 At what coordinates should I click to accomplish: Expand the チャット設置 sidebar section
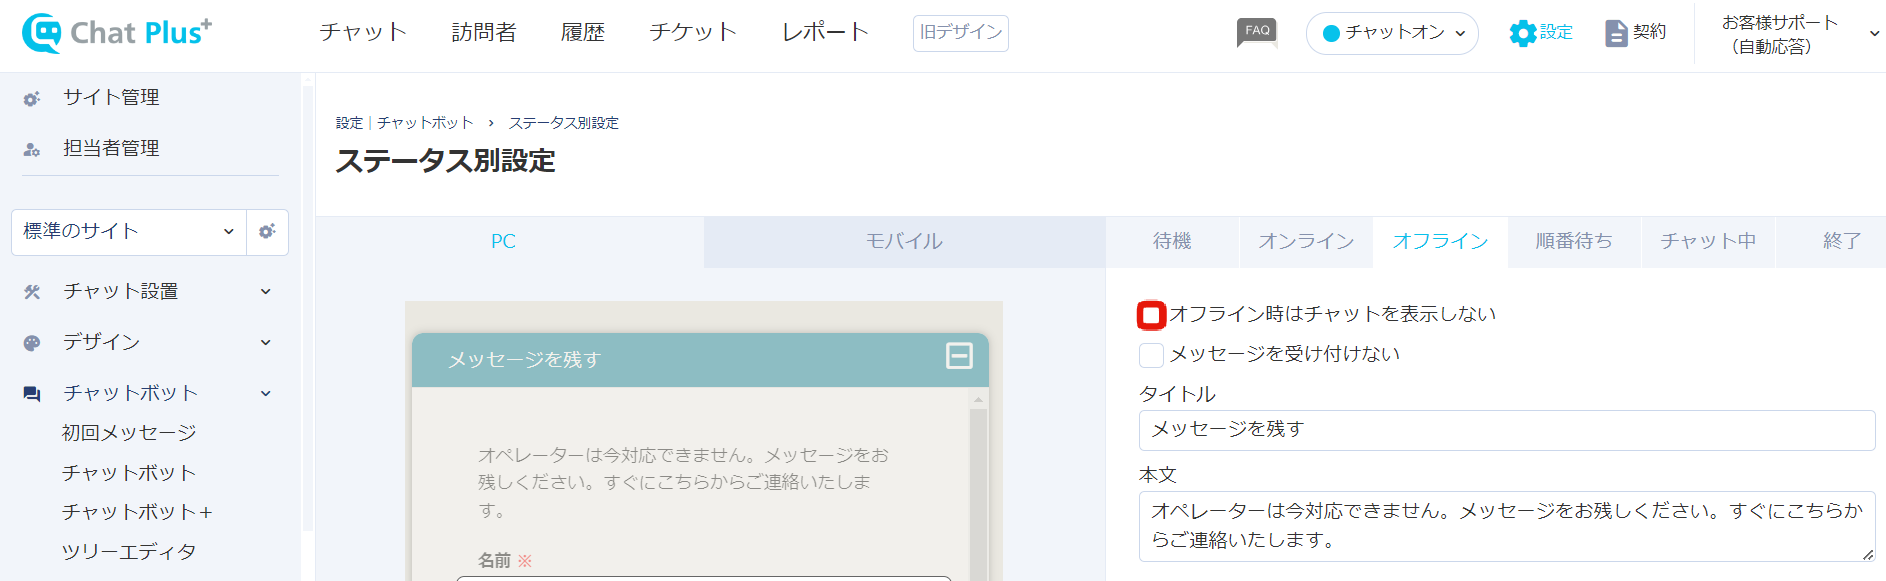click(266, 292)
